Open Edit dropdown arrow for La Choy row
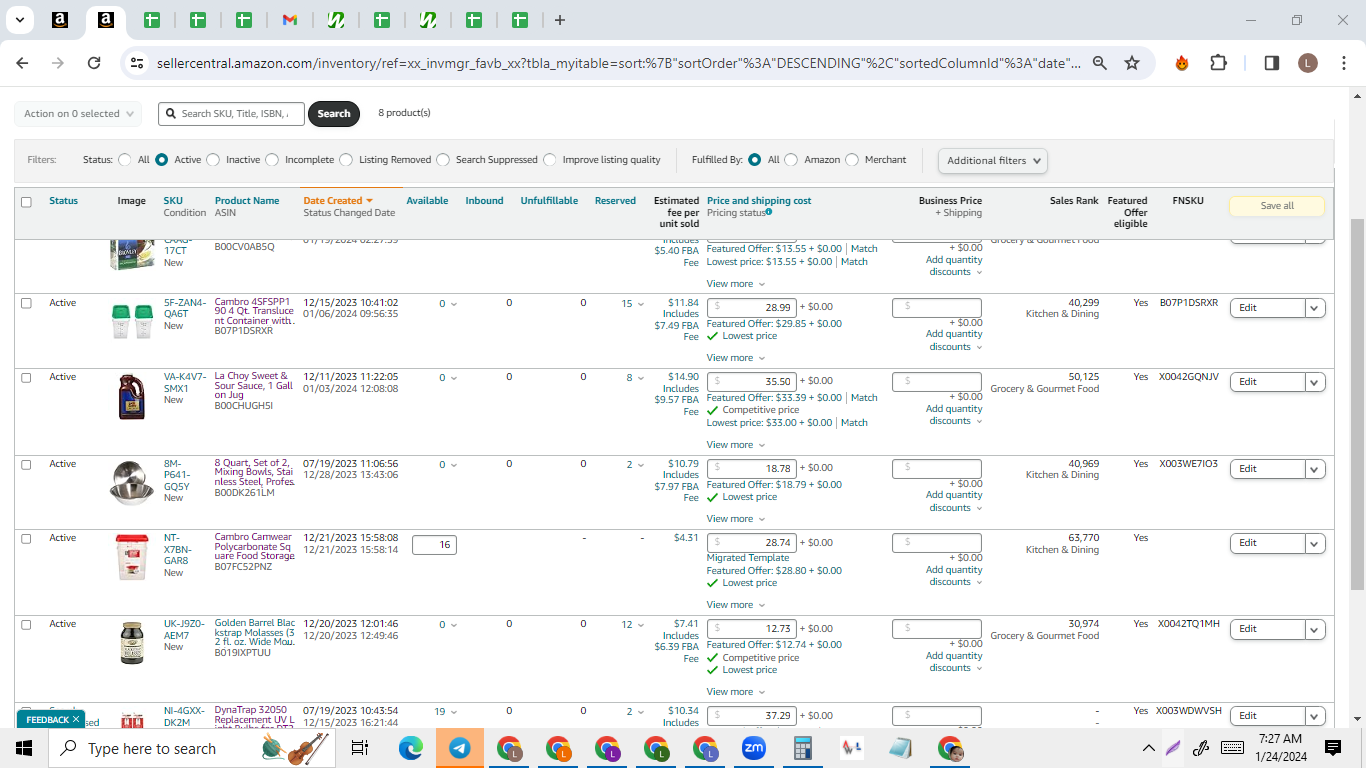The height and width of the screenshot is (768, 1366). point(1316,382)
